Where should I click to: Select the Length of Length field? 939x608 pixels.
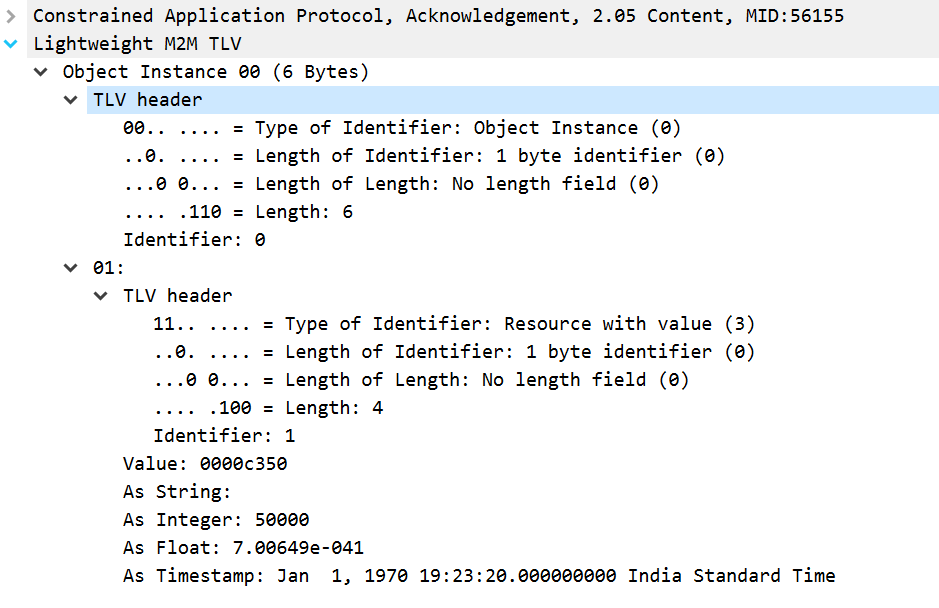(330, 379)
